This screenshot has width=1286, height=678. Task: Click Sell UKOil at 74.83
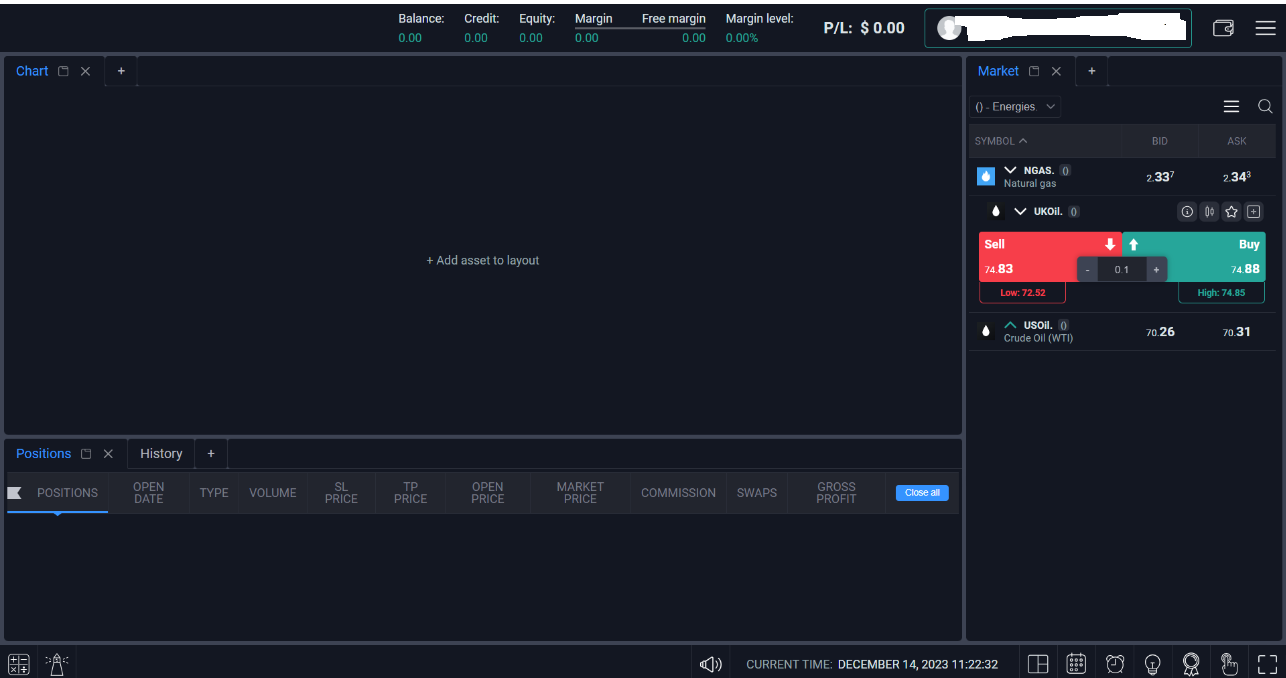[x=1049, y=256]
